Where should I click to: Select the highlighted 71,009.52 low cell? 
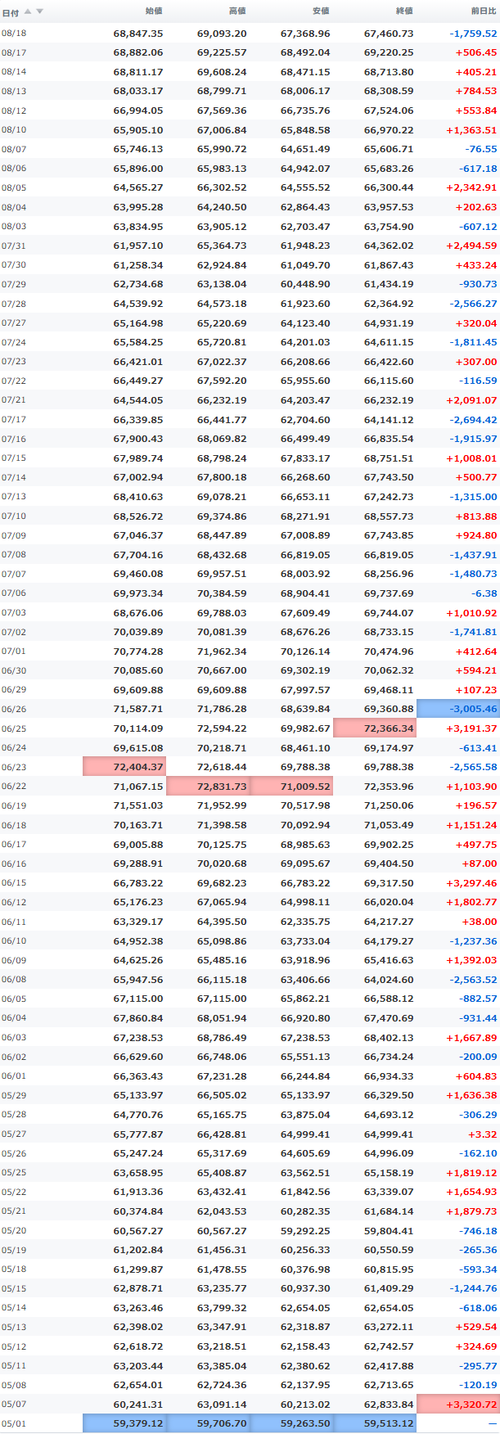pos(292,787)
